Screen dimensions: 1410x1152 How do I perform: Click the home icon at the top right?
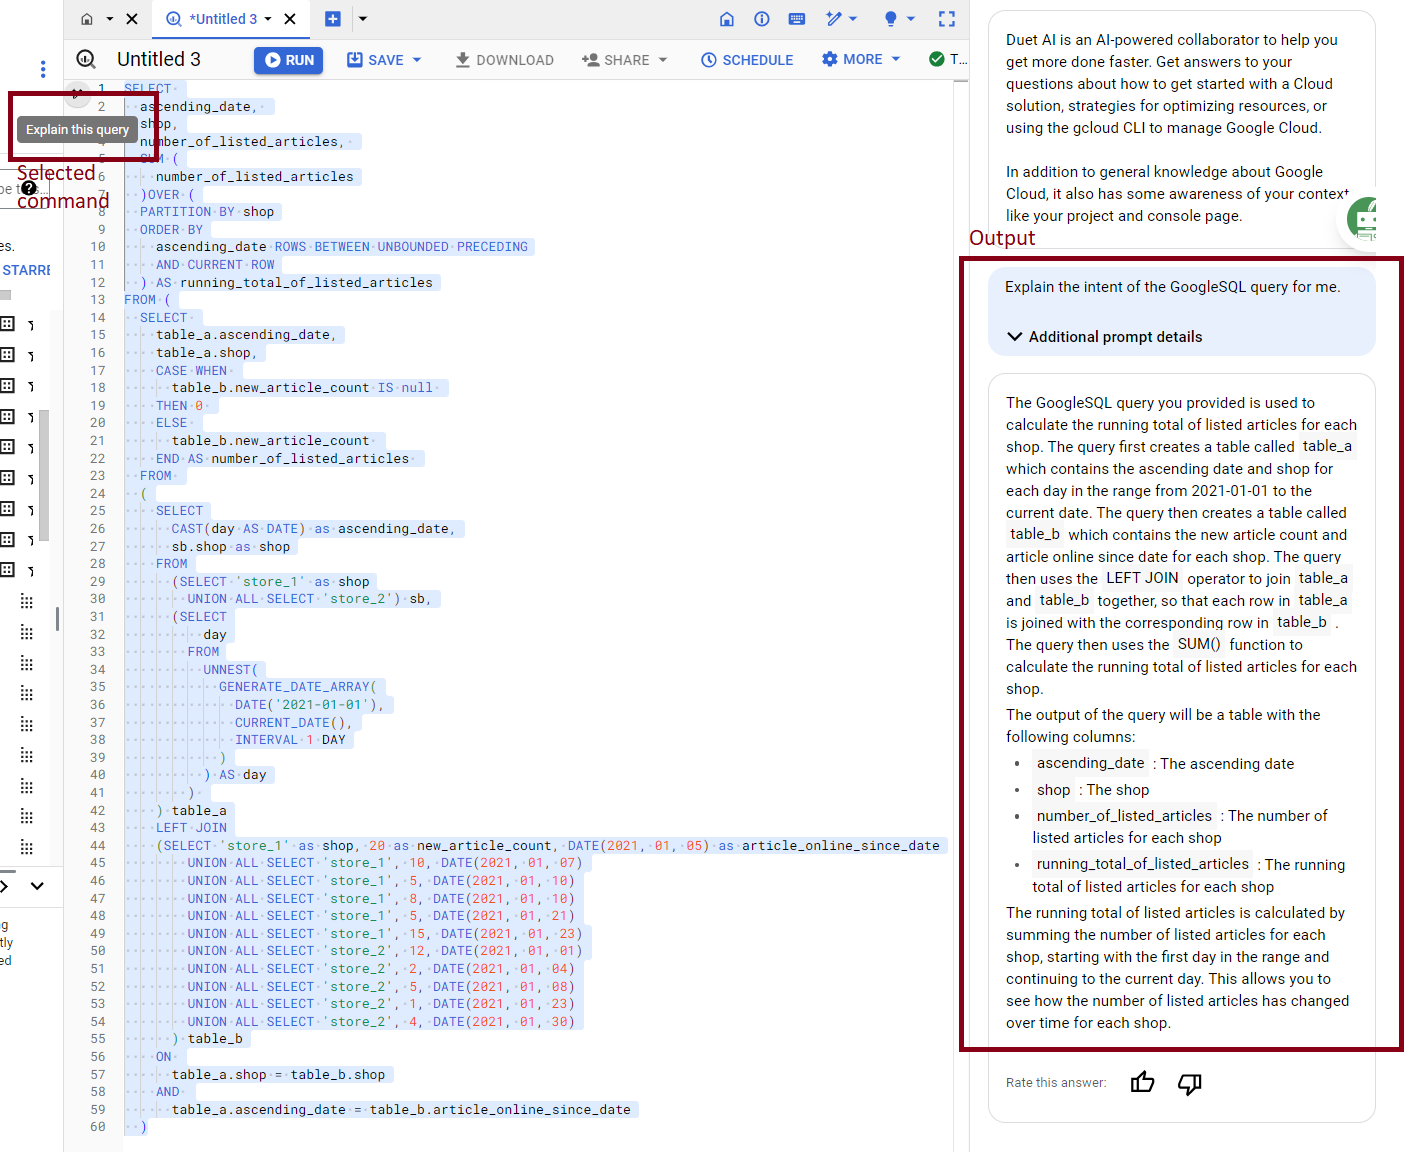click(727, 19)
